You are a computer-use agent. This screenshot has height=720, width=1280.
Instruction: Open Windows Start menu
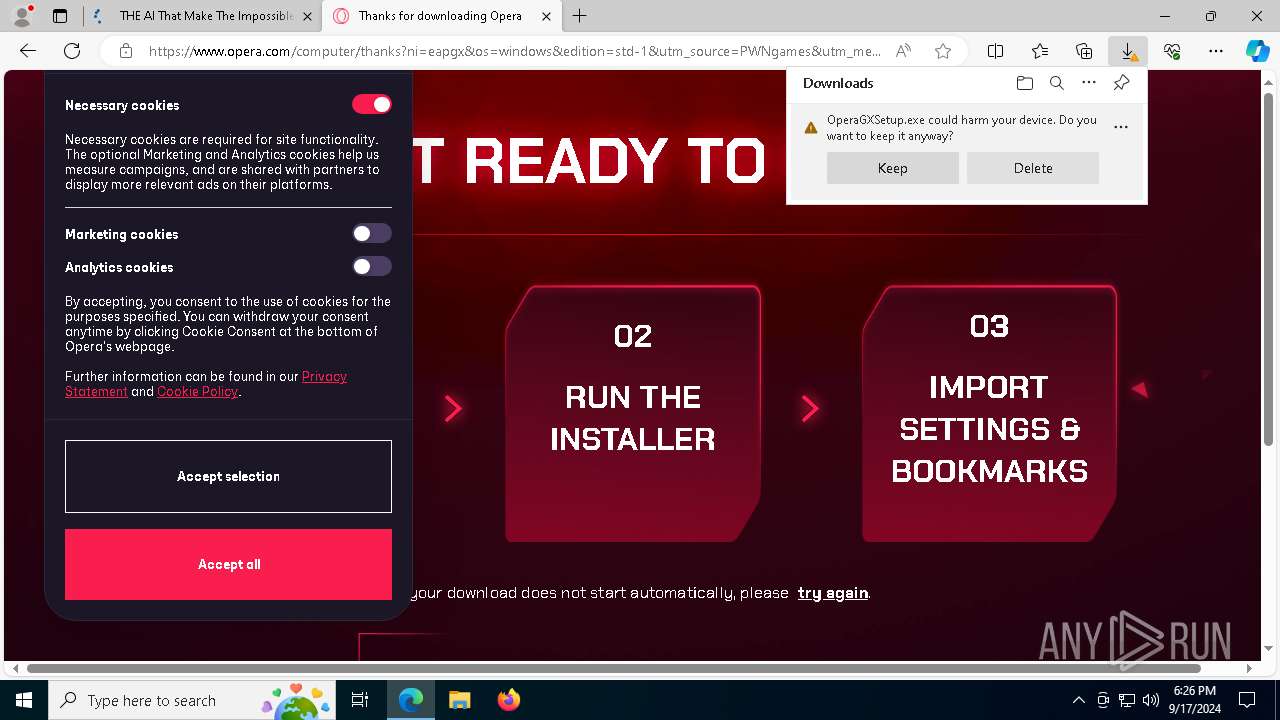tap(24, 700)
